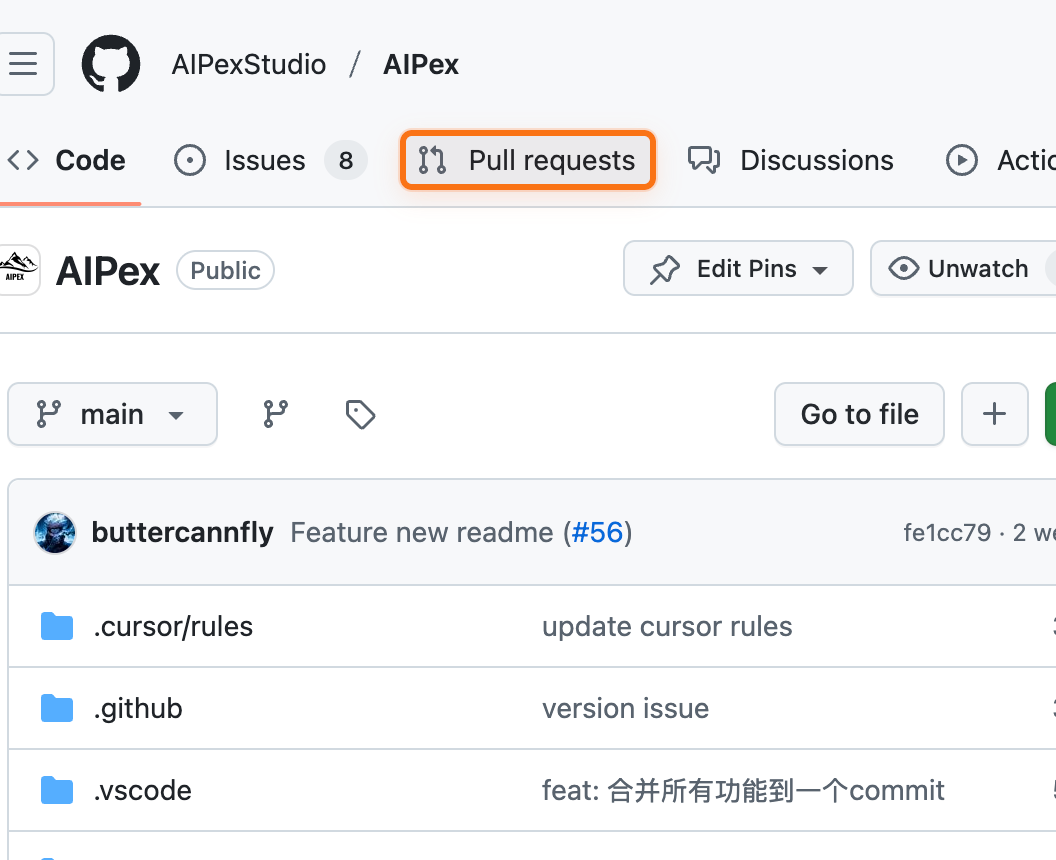Screen dimensions: 1056x860
Task: View tags via the tag icon
Action: tap(360, 414)
